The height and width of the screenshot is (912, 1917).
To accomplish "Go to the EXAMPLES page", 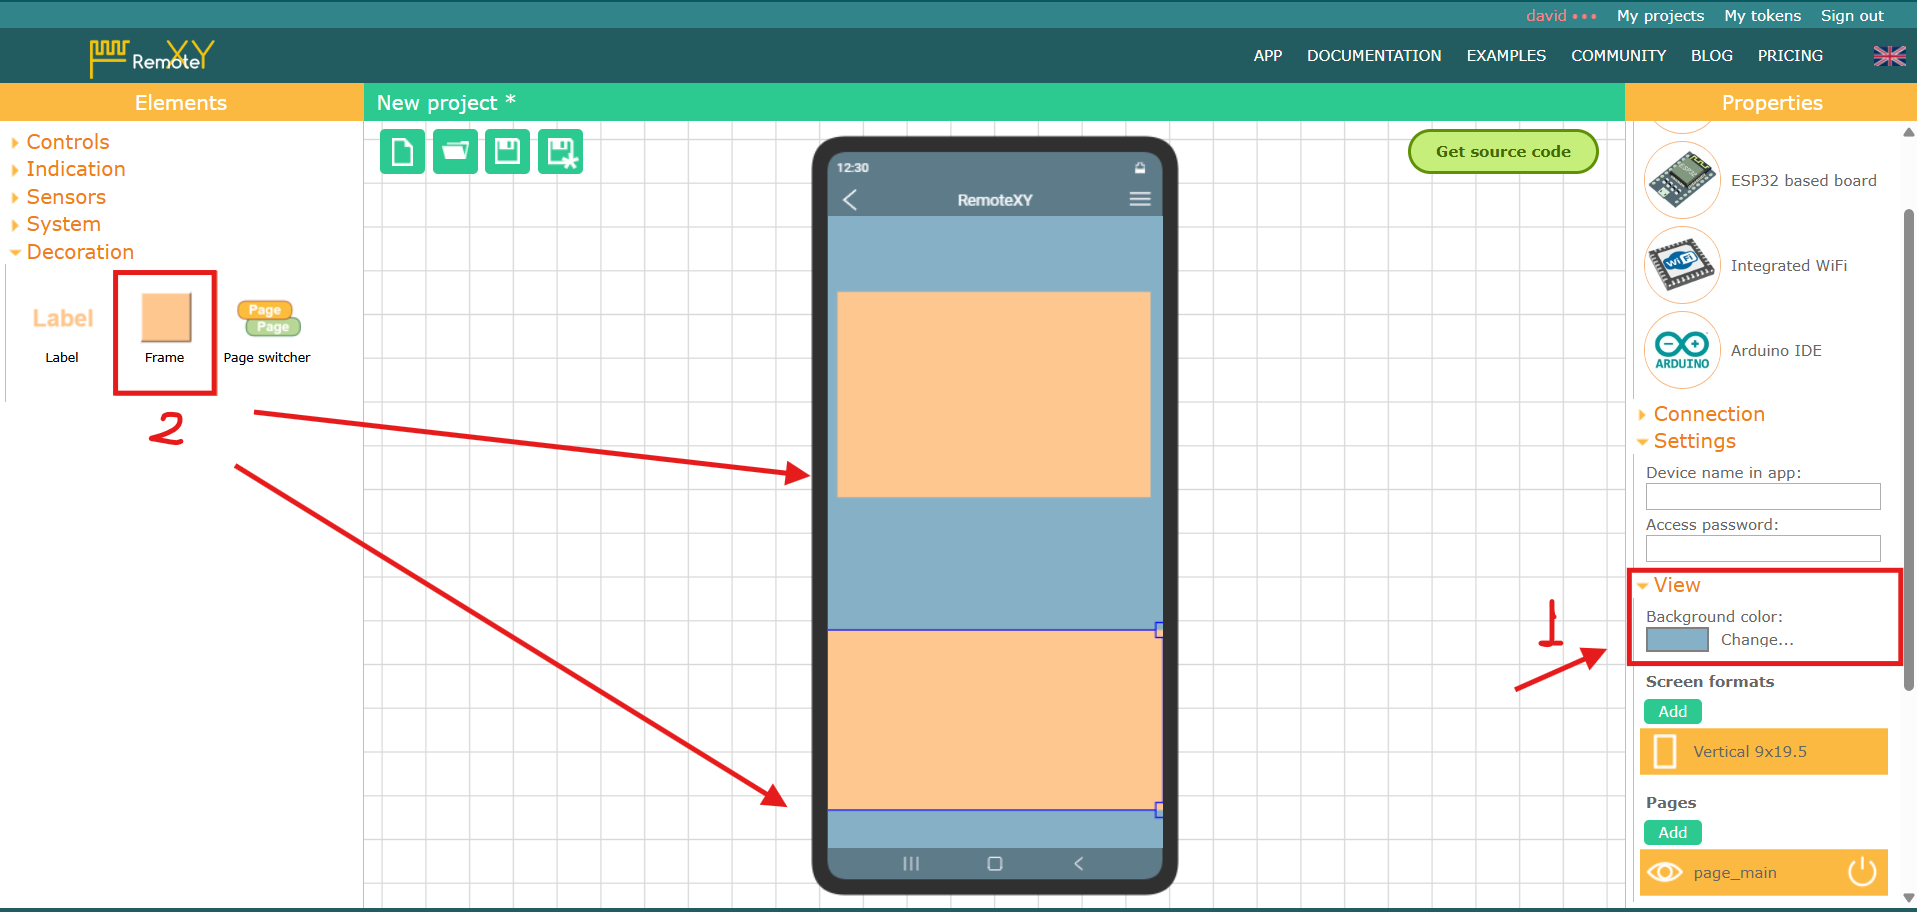I will click(x=1506, y=56).
